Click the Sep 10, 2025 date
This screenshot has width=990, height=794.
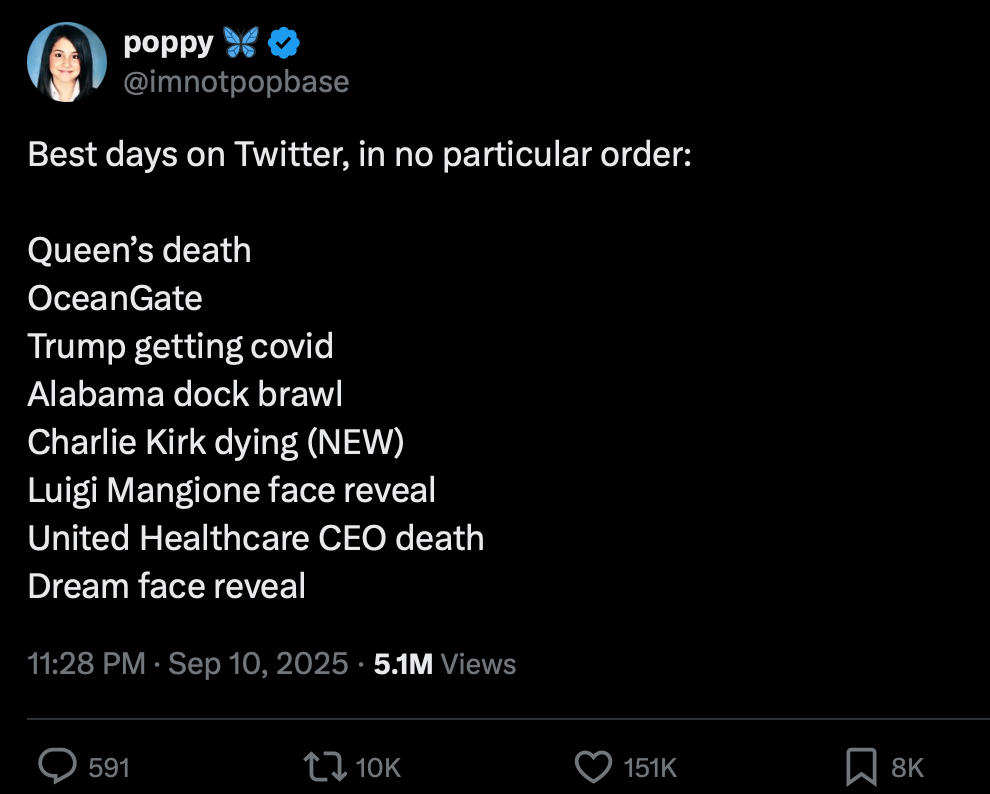258,664
